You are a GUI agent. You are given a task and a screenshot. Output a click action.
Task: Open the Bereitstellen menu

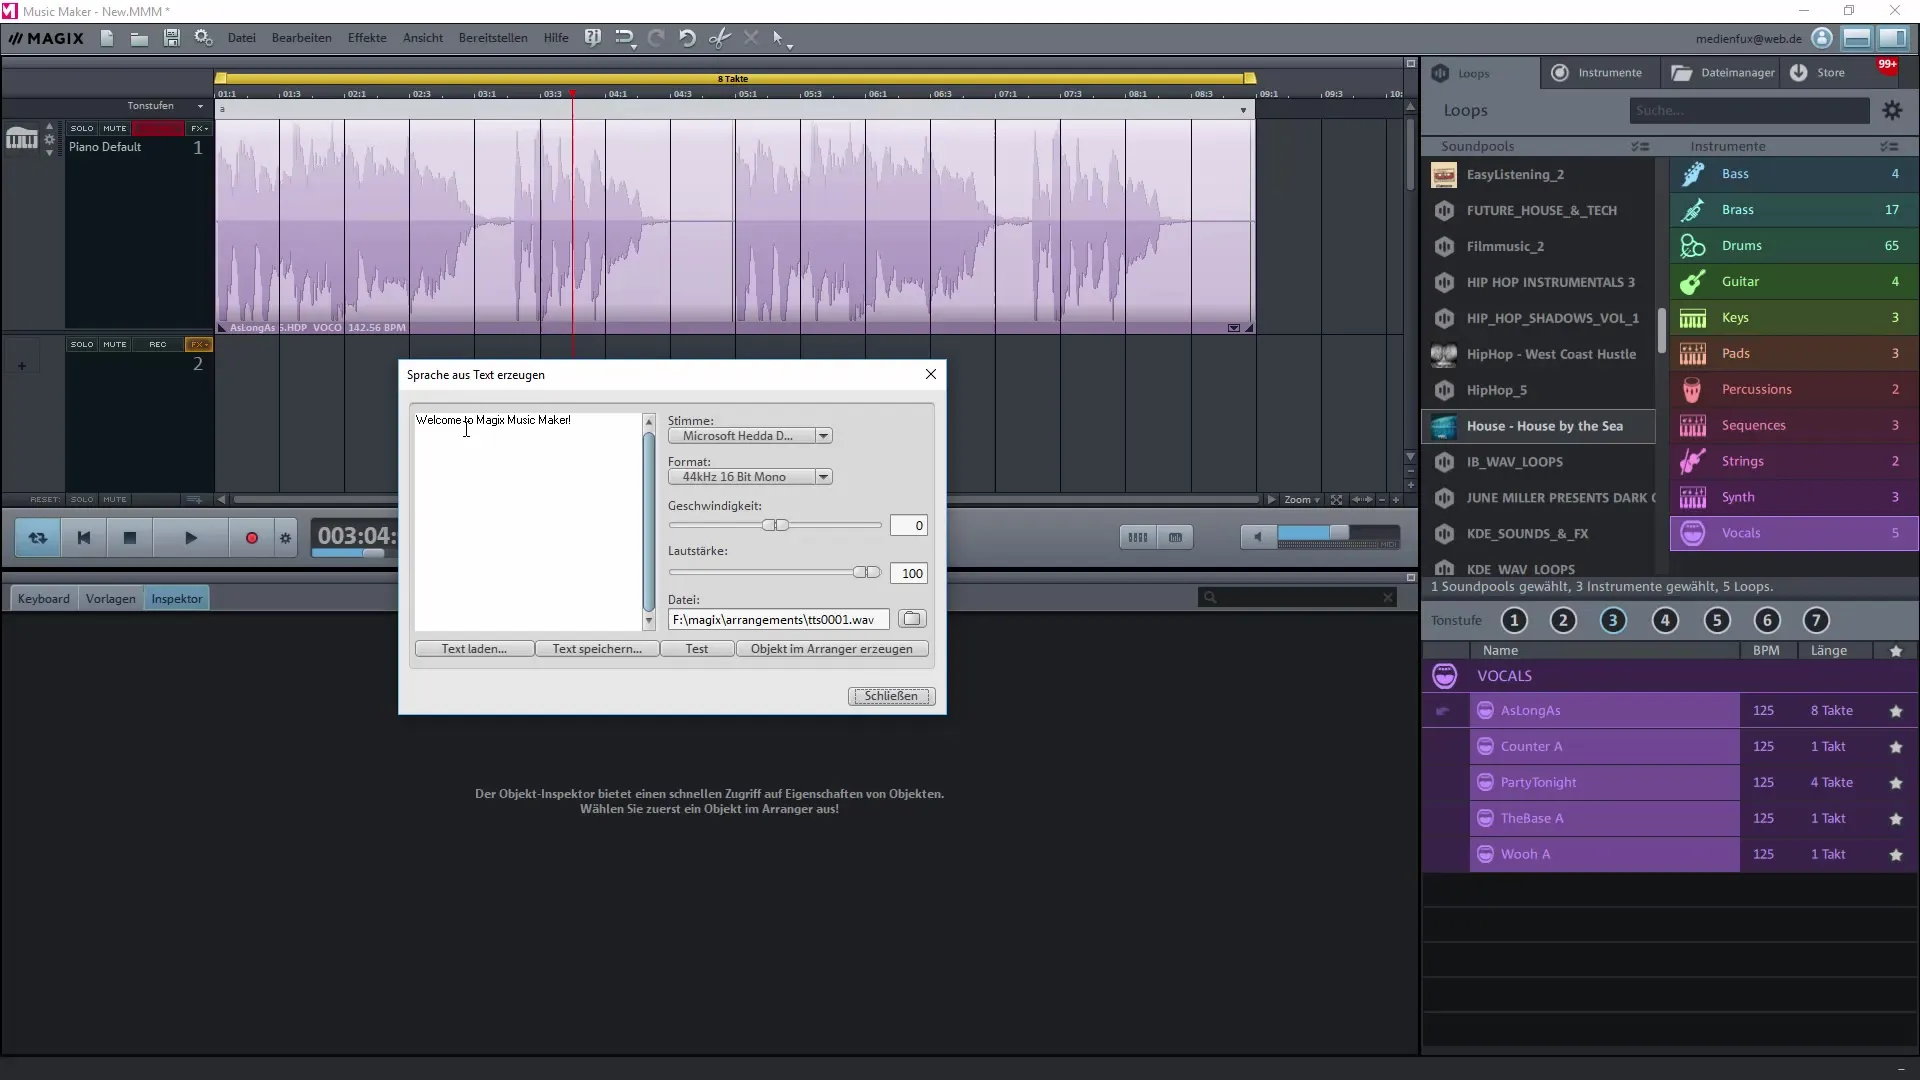493,38
